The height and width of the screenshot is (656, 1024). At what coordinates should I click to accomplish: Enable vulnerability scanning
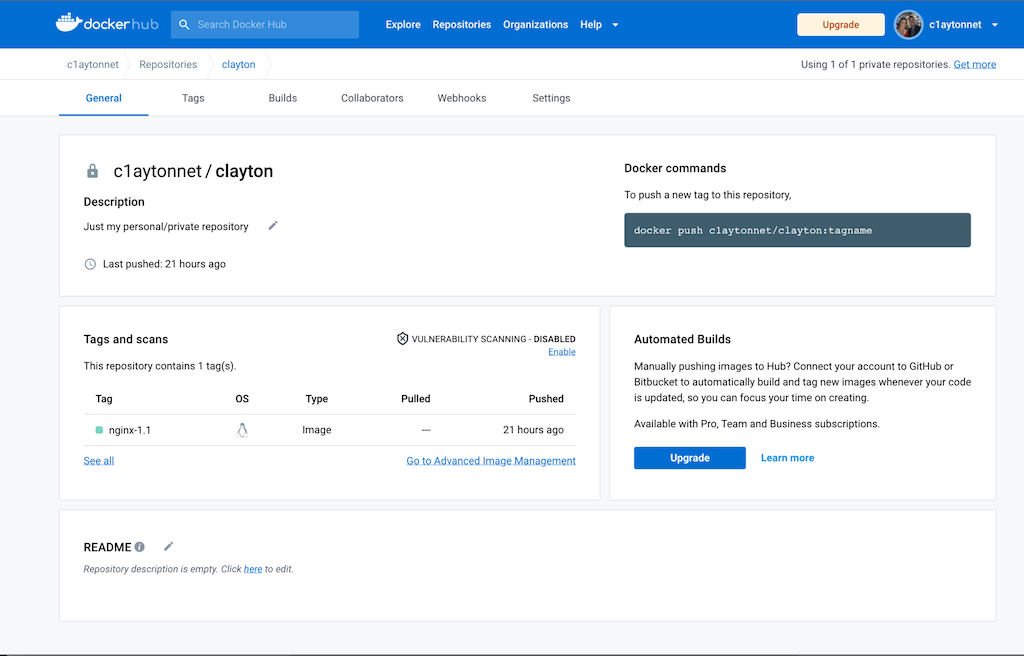coord(561,352)
